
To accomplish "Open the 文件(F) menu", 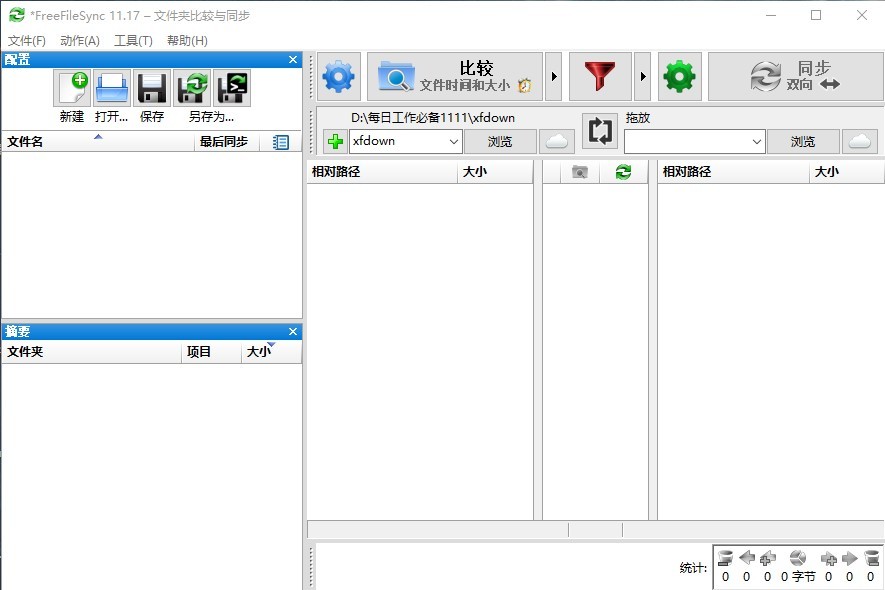I will point(27,41).
